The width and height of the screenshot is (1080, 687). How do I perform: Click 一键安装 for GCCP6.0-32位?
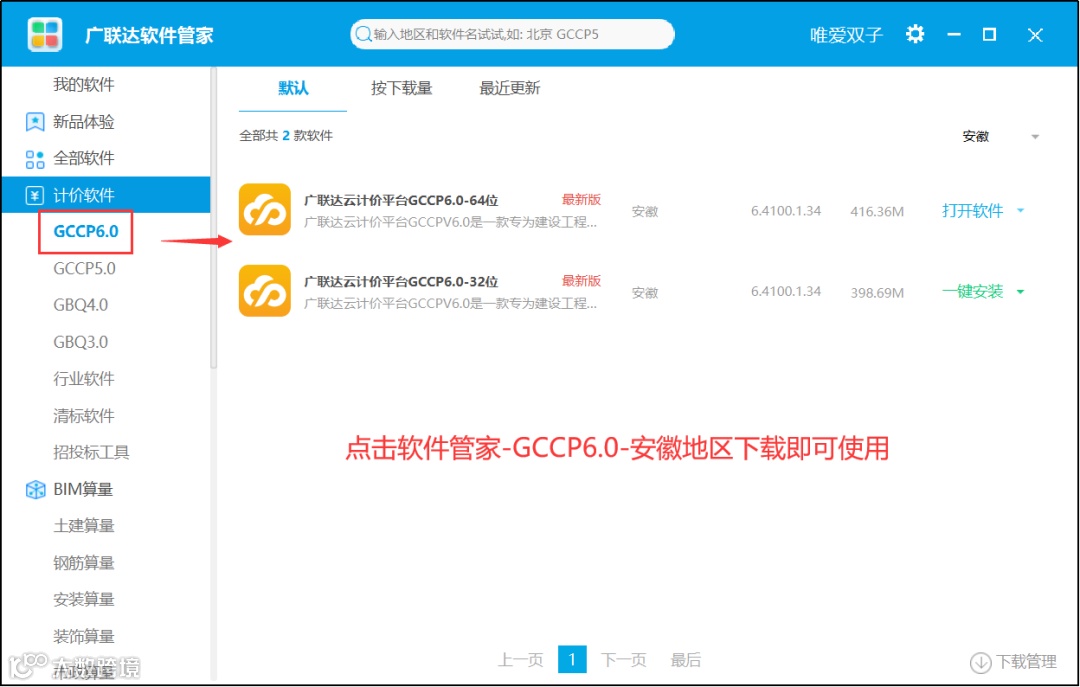coord(973,292)
